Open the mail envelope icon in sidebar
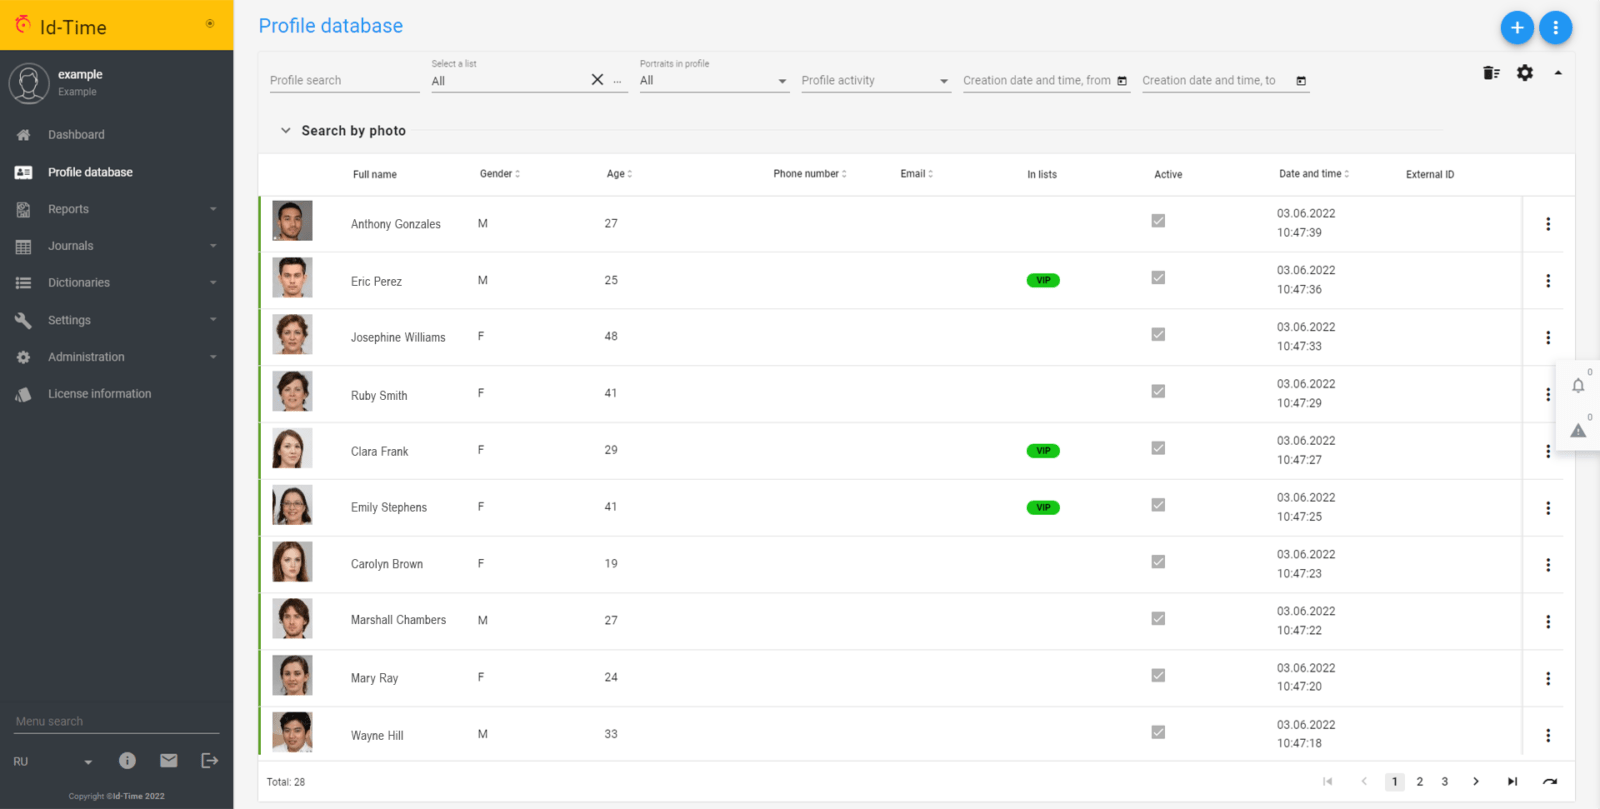This screenshot has height=809, width=1600. pos(169,761)
